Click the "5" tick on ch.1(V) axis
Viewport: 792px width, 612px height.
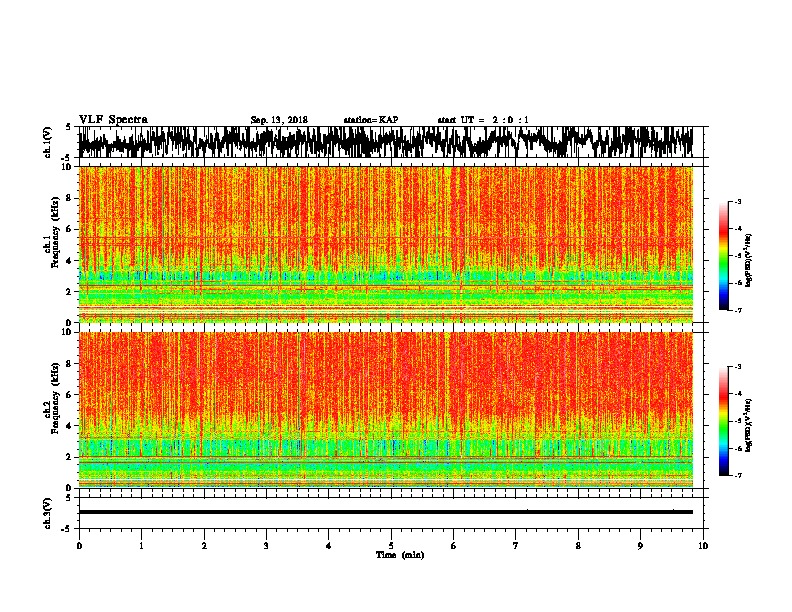(x=70, y=127)
